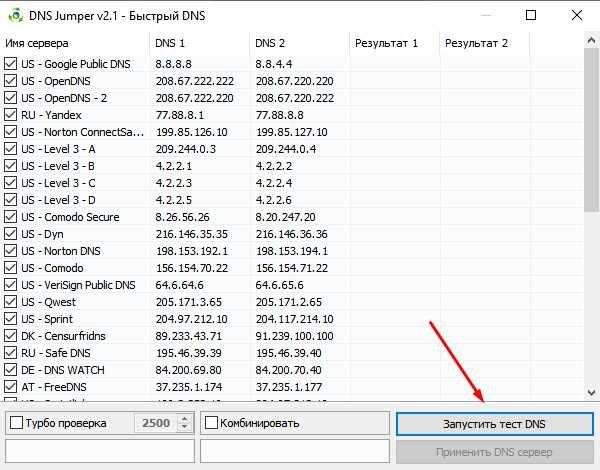Select the 208.67.222.222 cell

tap(195, 81)
